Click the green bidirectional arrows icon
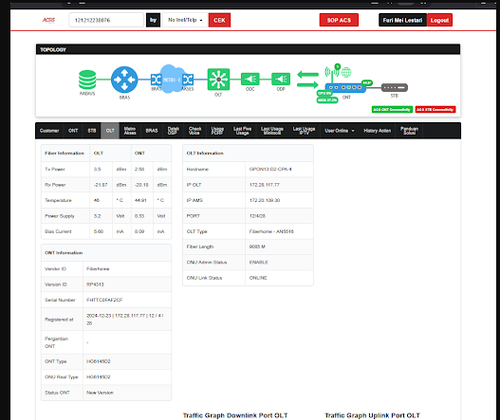This screenshot has width=500, height=420. pos(308,79)
